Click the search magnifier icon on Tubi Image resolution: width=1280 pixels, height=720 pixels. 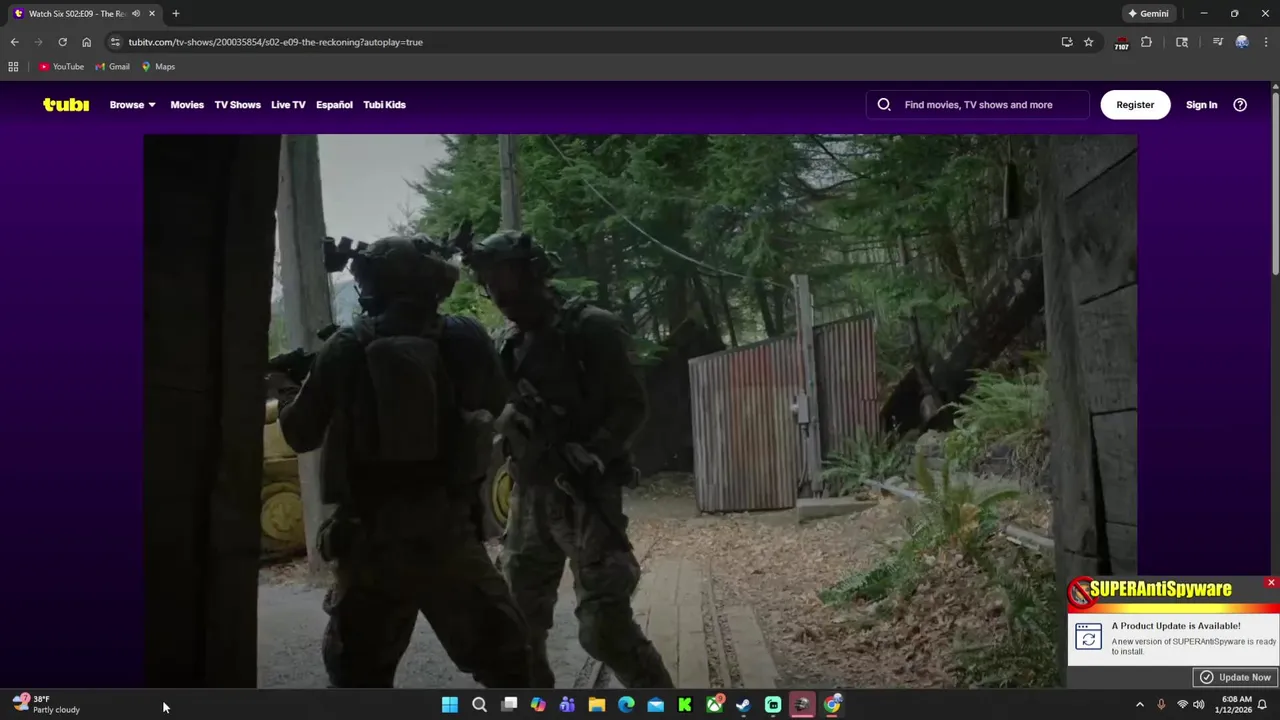884,104
